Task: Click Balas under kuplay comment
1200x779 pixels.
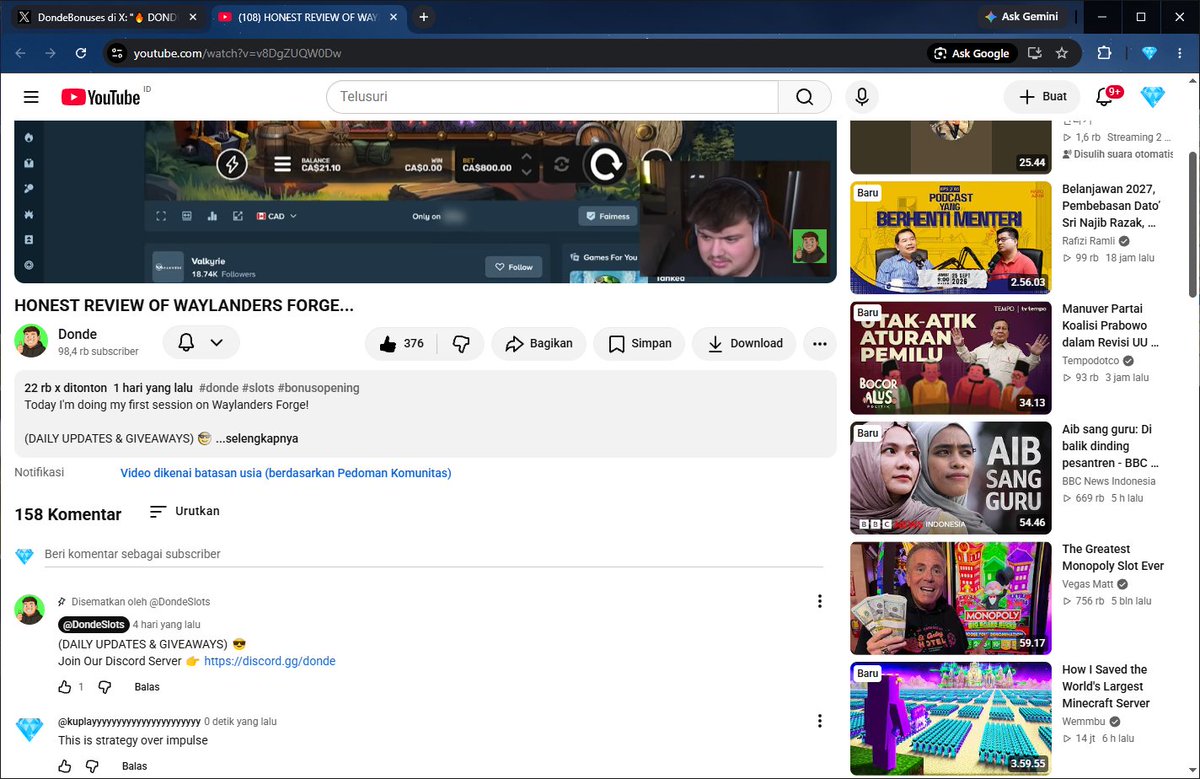Action: [134, 766]
